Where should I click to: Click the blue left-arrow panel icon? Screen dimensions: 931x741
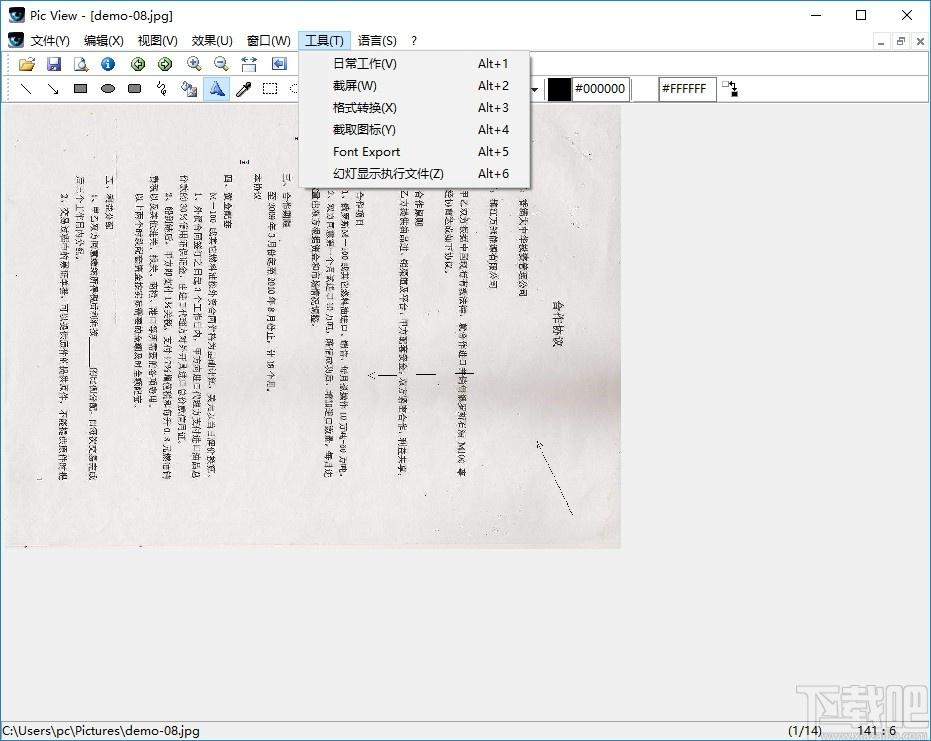(x=279, y=64)
